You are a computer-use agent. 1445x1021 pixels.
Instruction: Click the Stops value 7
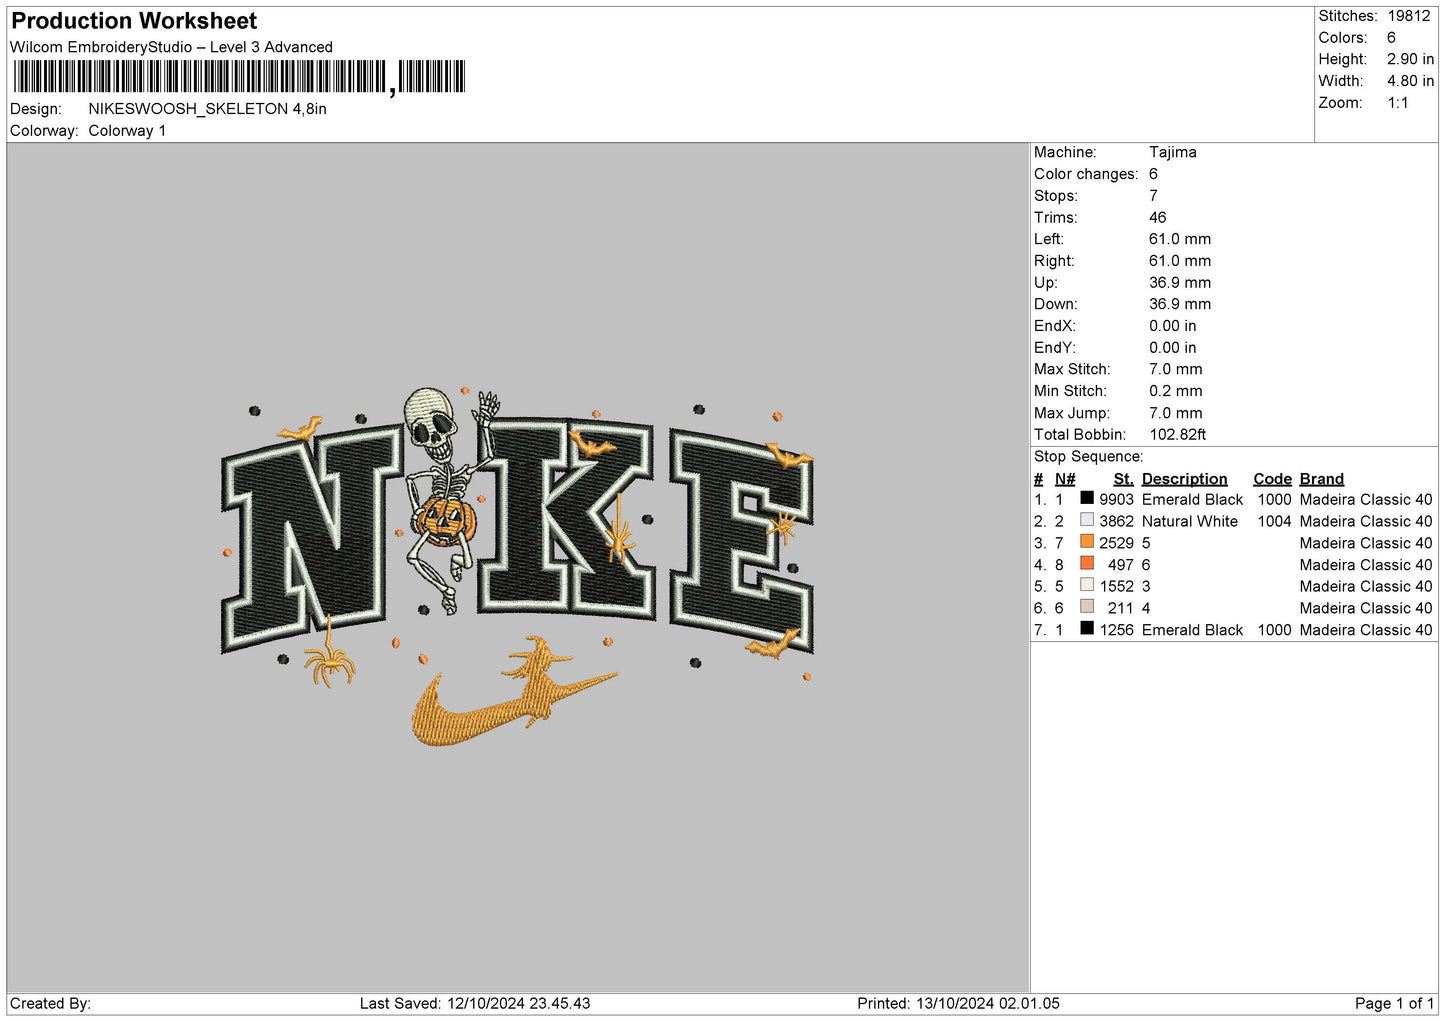[x=1153, y=196]
